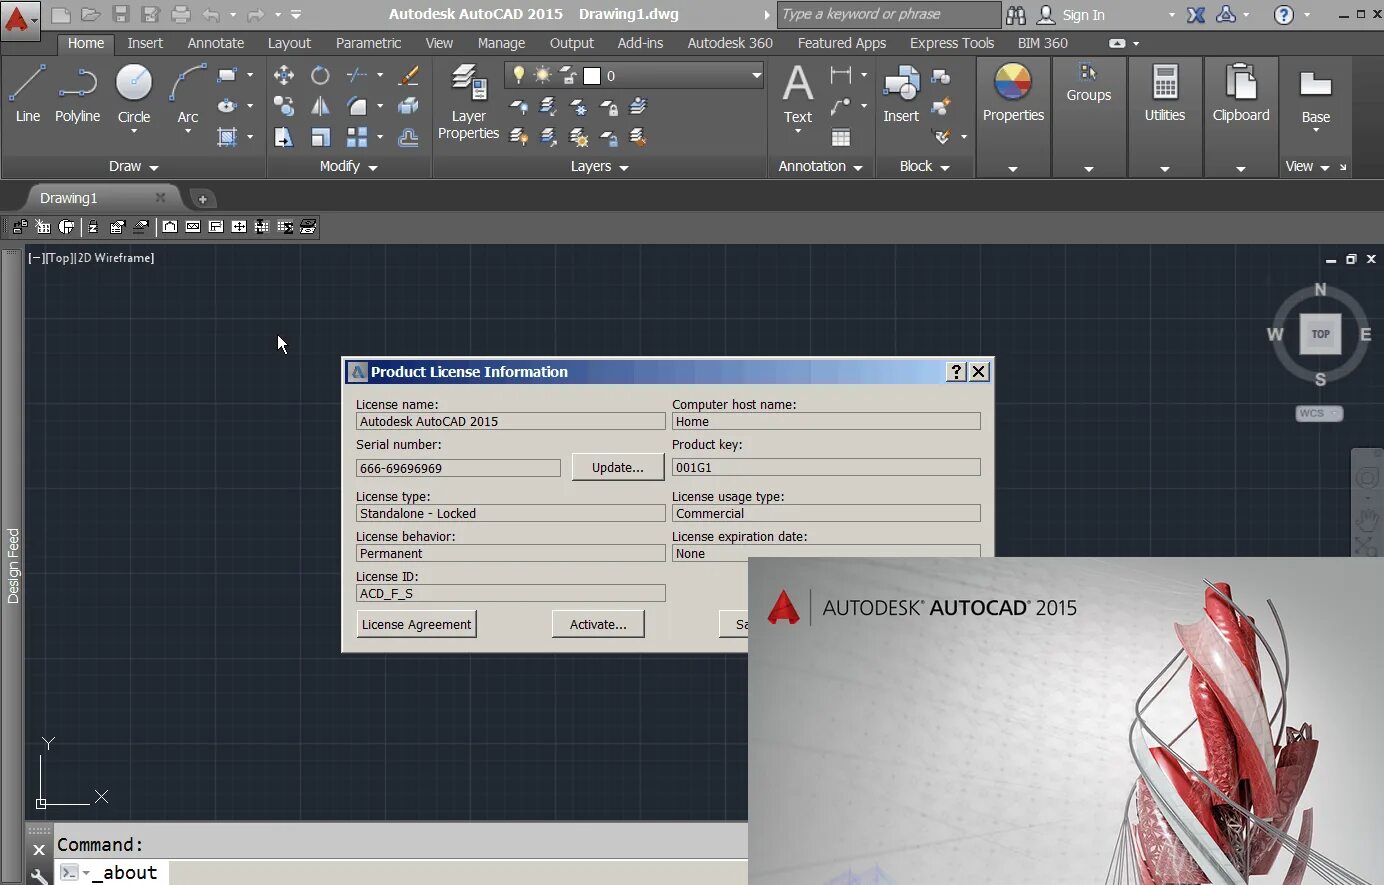Click the Undo arrow icon

click(211, 15)
